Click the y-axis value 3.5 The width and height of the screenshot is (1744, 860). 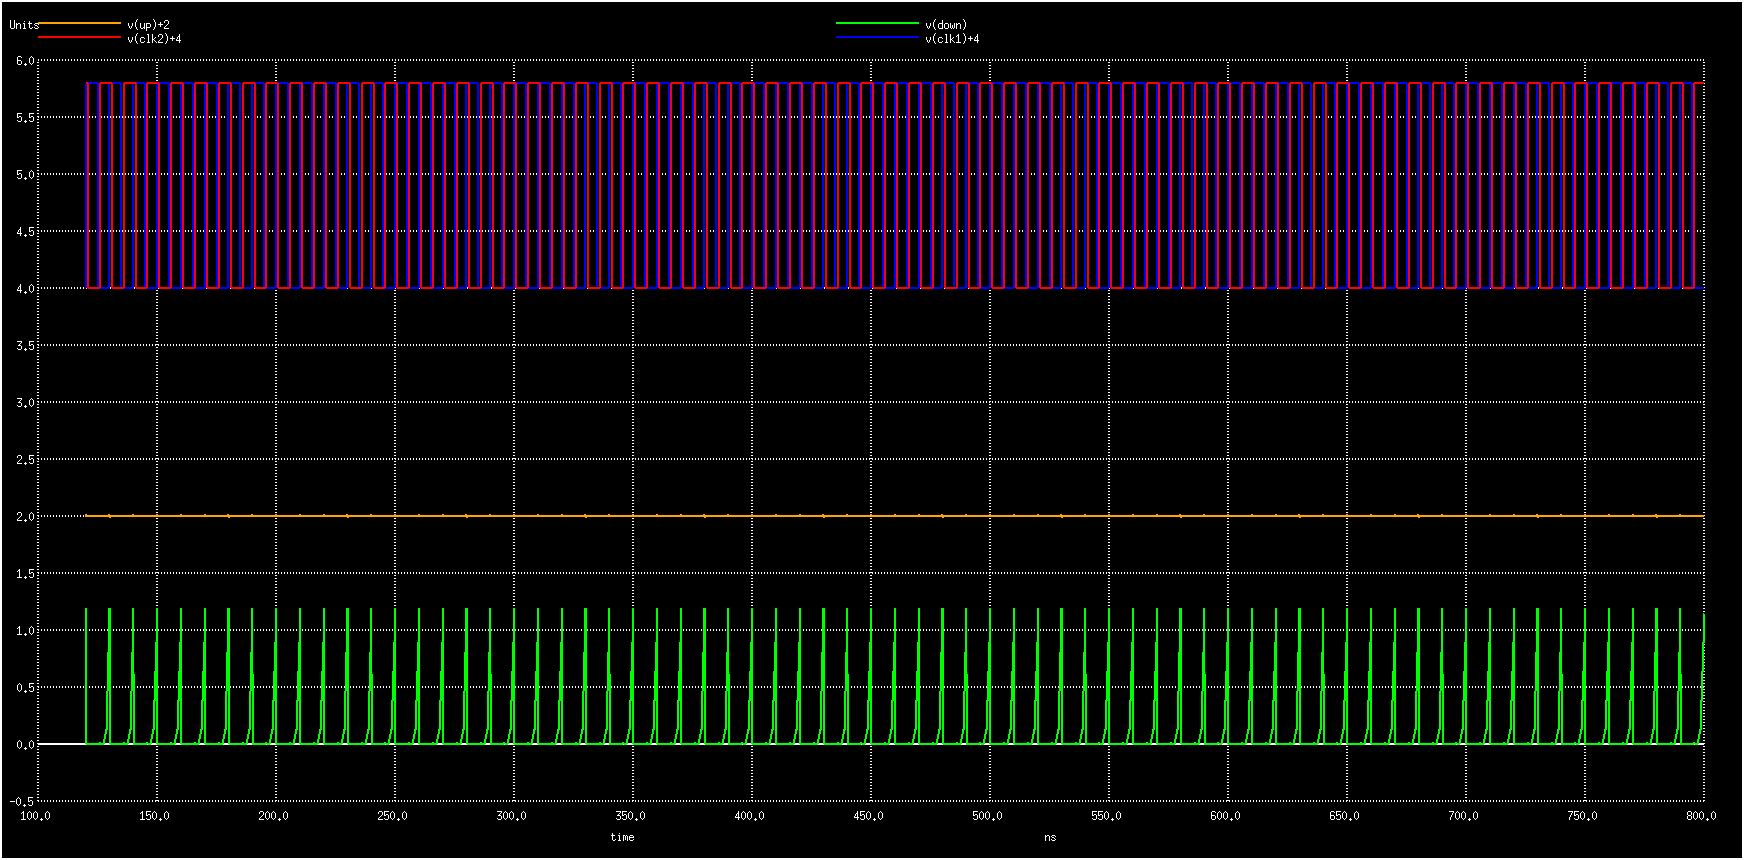pos(25,345)
